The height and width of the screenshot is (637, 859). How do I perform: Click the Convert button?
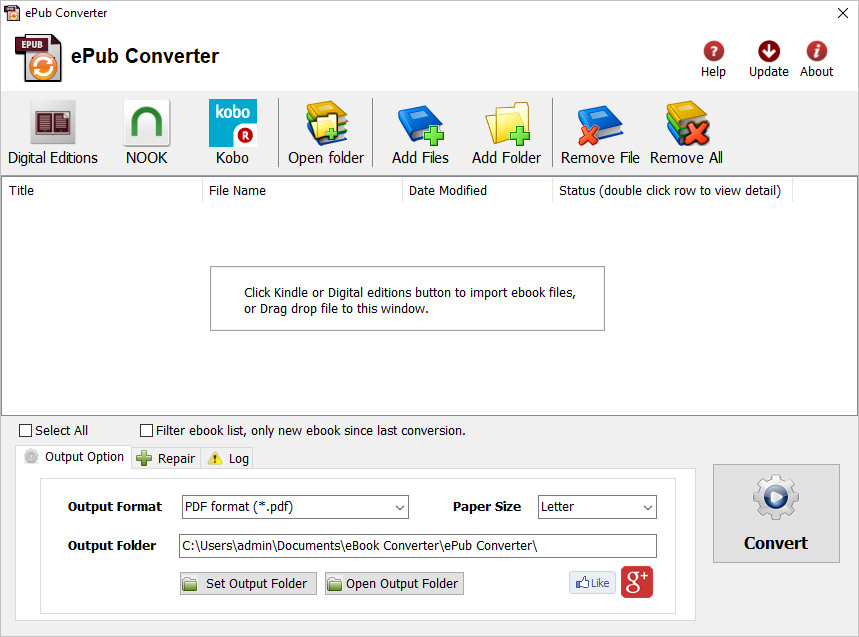coord(776,513)
